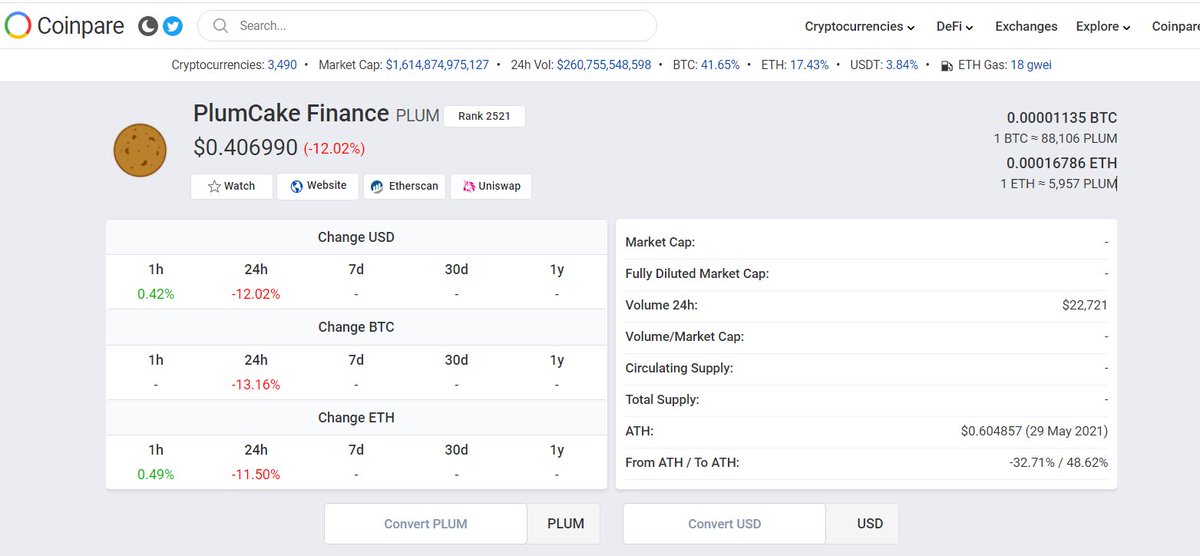Click the Volume/Market Cap label
The image size is (1200, 556).
click(x=685, y=337)
